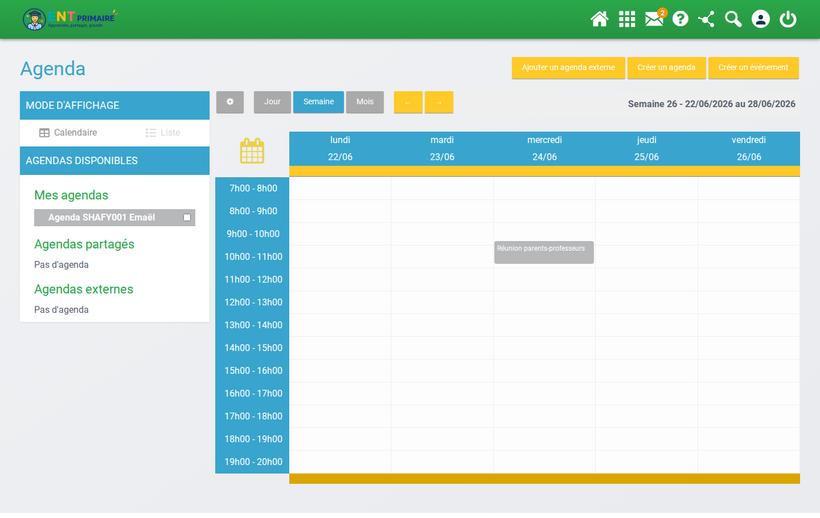Viewport: 820px width, 518px height.
Task: Go to the home page icon
Action: 599,19
